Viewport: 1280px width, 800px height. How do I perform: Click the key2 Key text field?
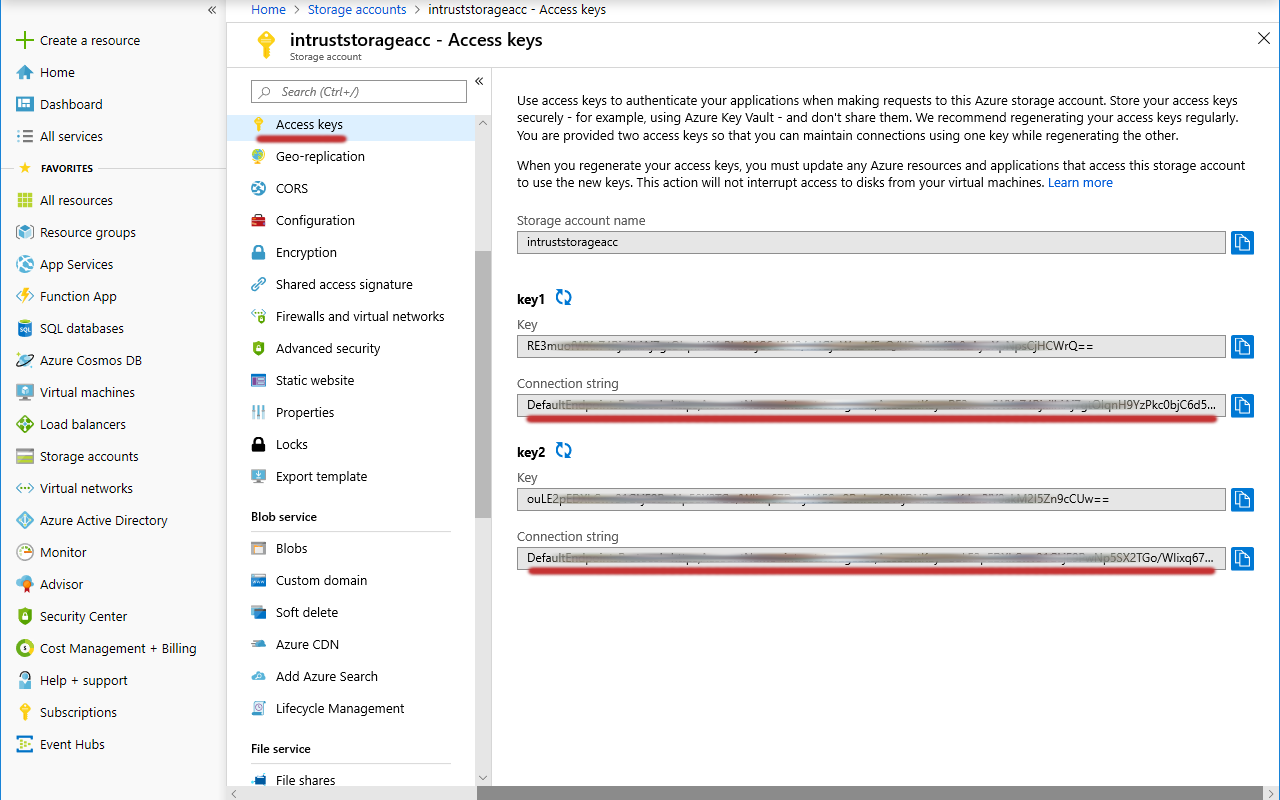click(871, 499)
